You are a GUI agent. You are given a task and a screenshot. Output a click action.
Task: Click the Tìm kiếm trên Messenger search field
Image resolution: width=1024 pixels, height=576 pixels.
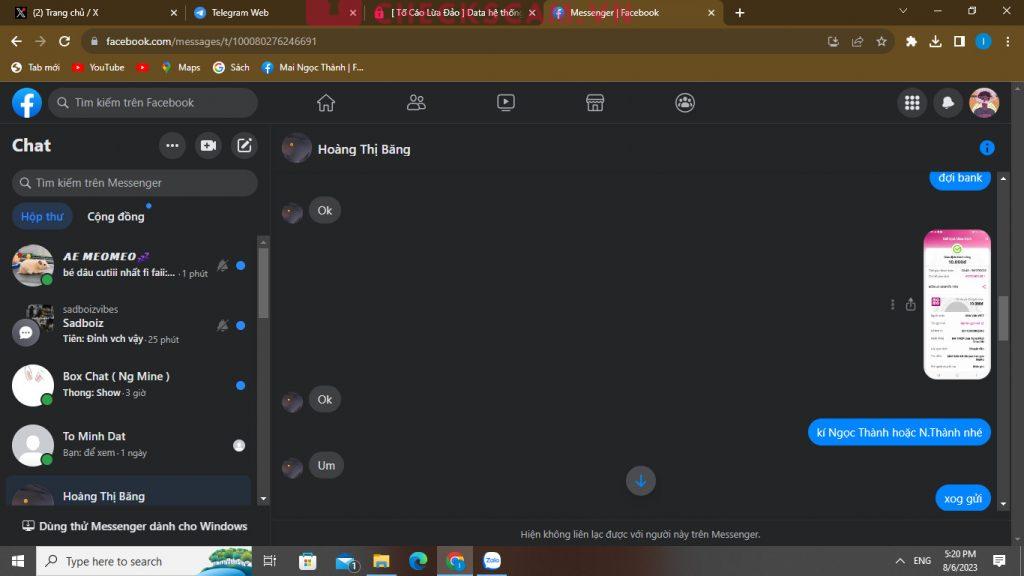(135, 183)
